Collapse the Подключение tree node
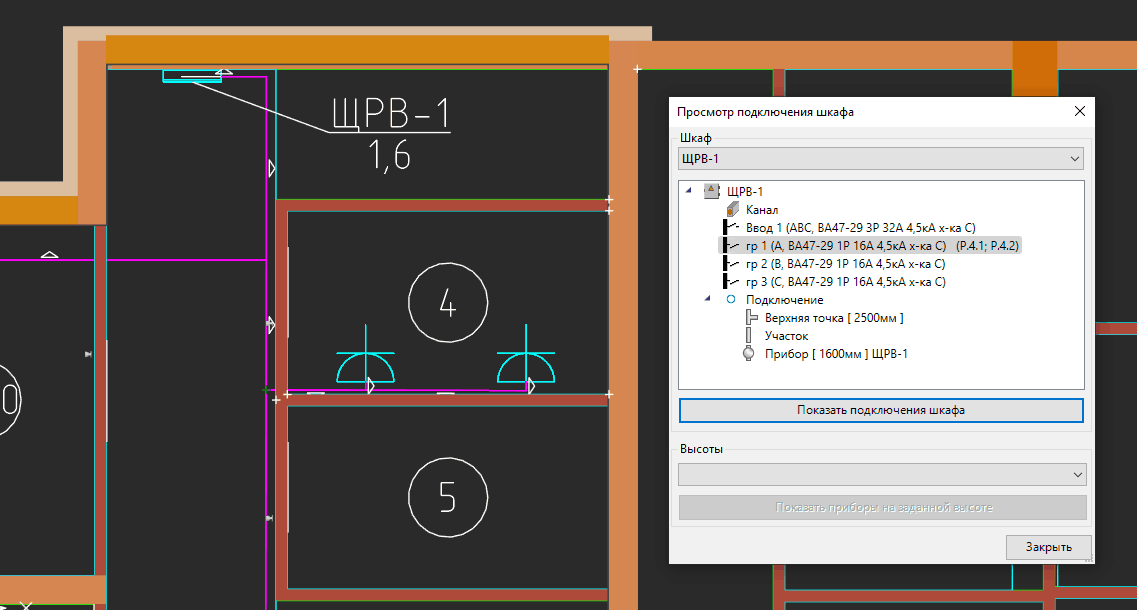The width and height of the screenshot is (1137, 610). [x=708, y=300]
